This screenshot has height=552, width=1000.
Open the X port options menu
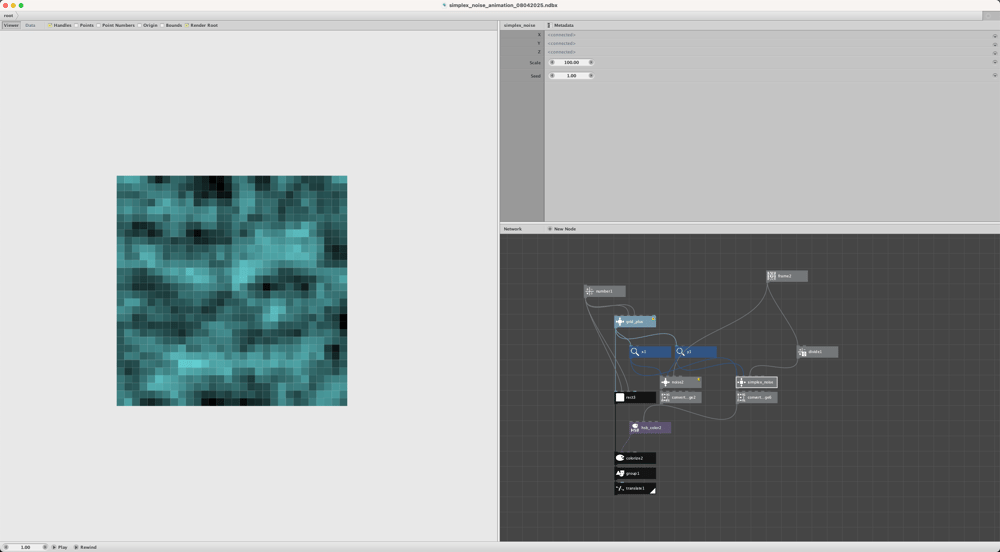click(x=994, y=36)
